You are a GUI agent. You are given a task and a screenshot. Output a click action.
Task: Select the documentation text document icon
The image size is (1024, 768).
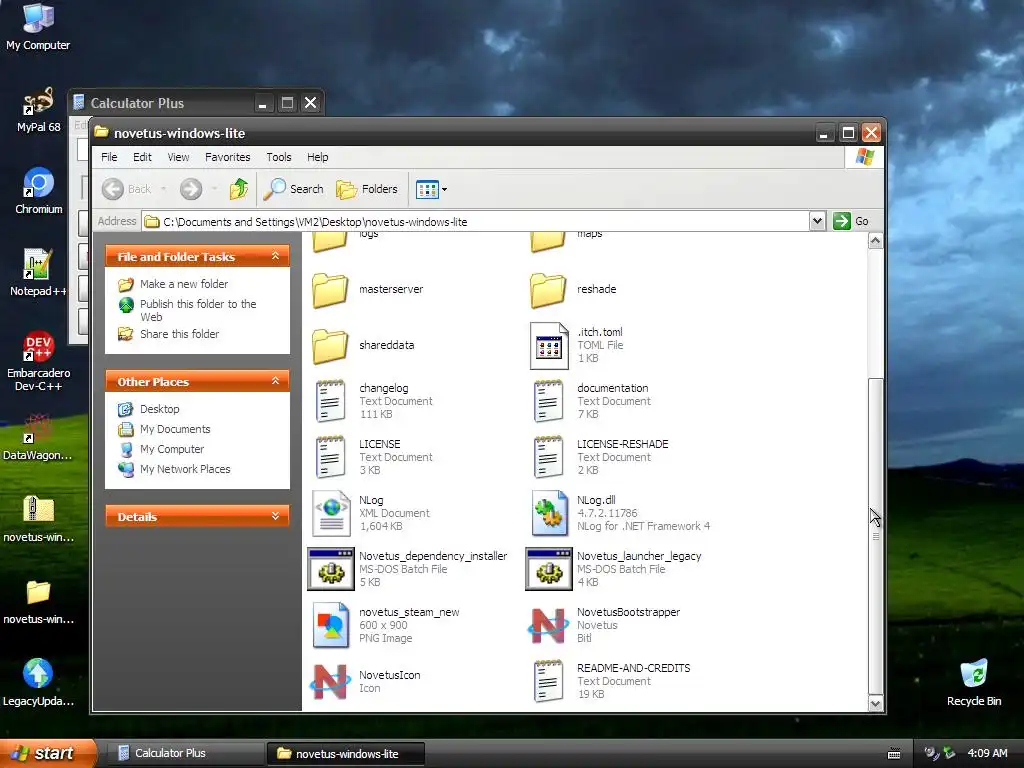[549, 401]
